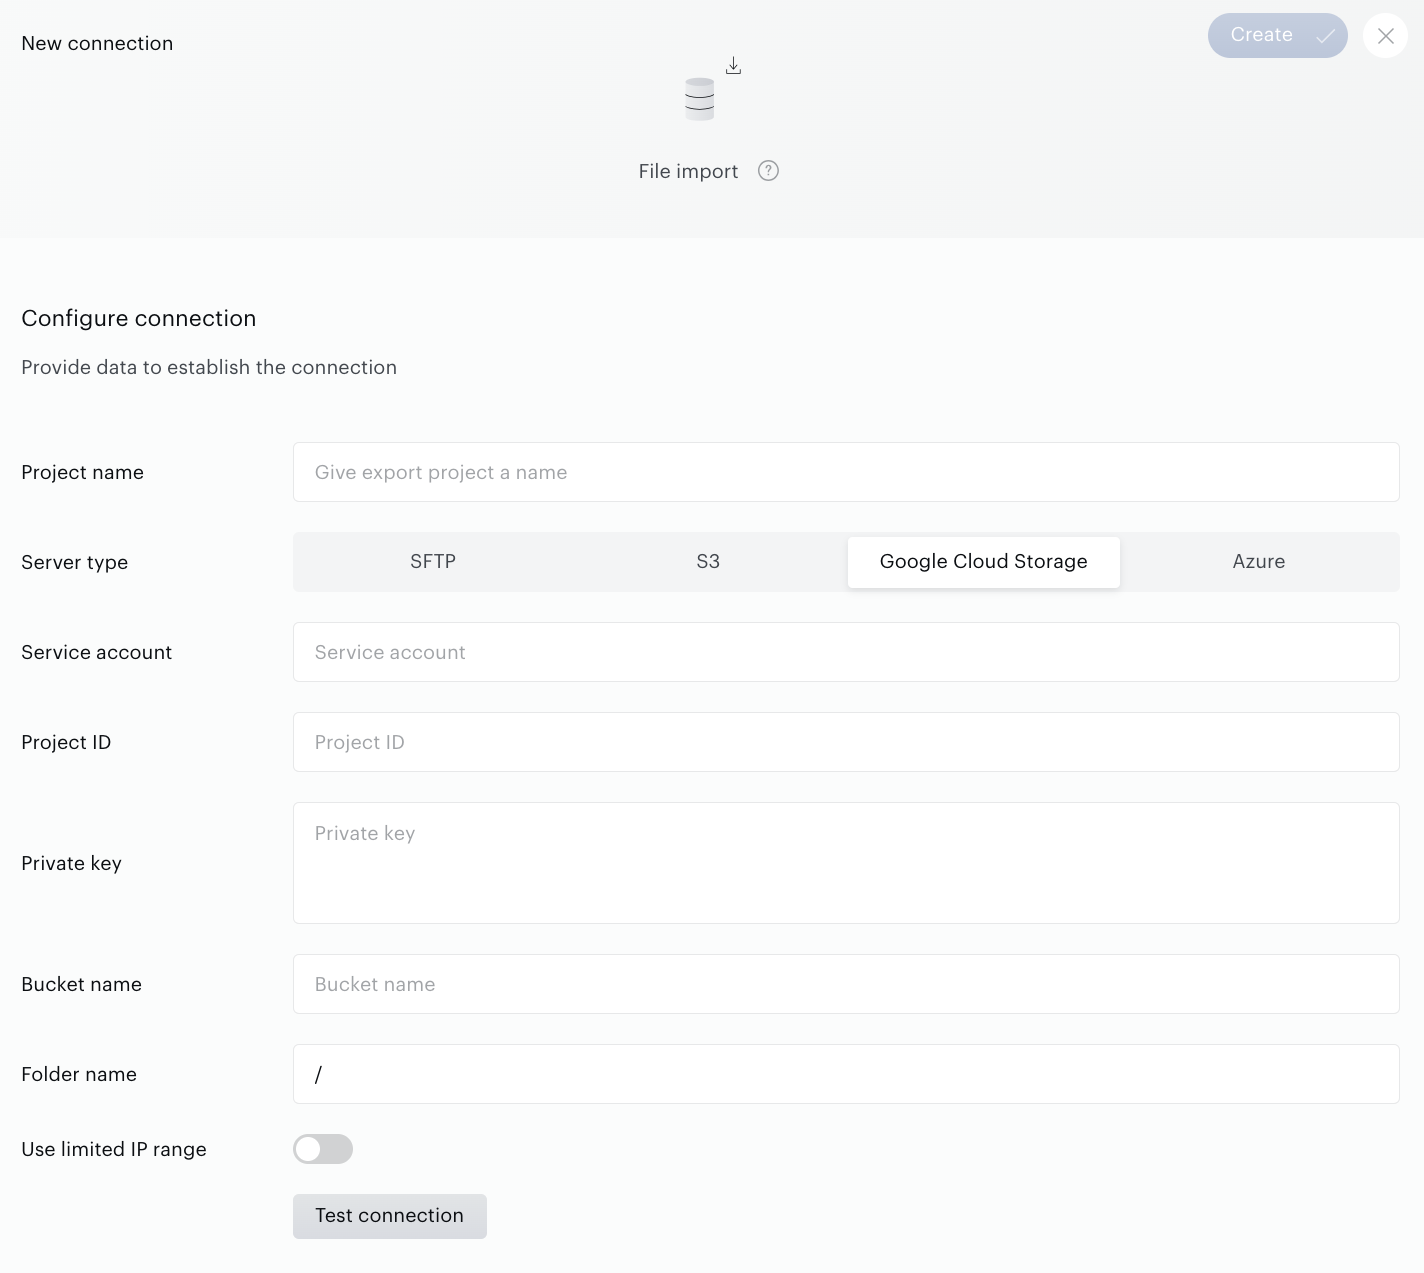Click the Create button

click(x=1277, y=35)
